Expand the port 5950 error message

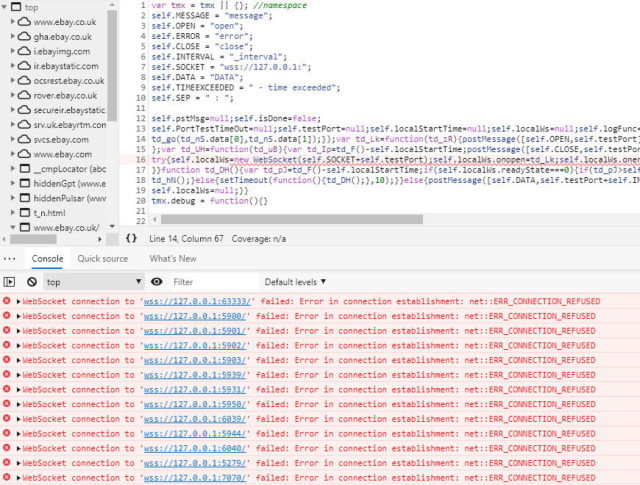click(x=18, y=404)
